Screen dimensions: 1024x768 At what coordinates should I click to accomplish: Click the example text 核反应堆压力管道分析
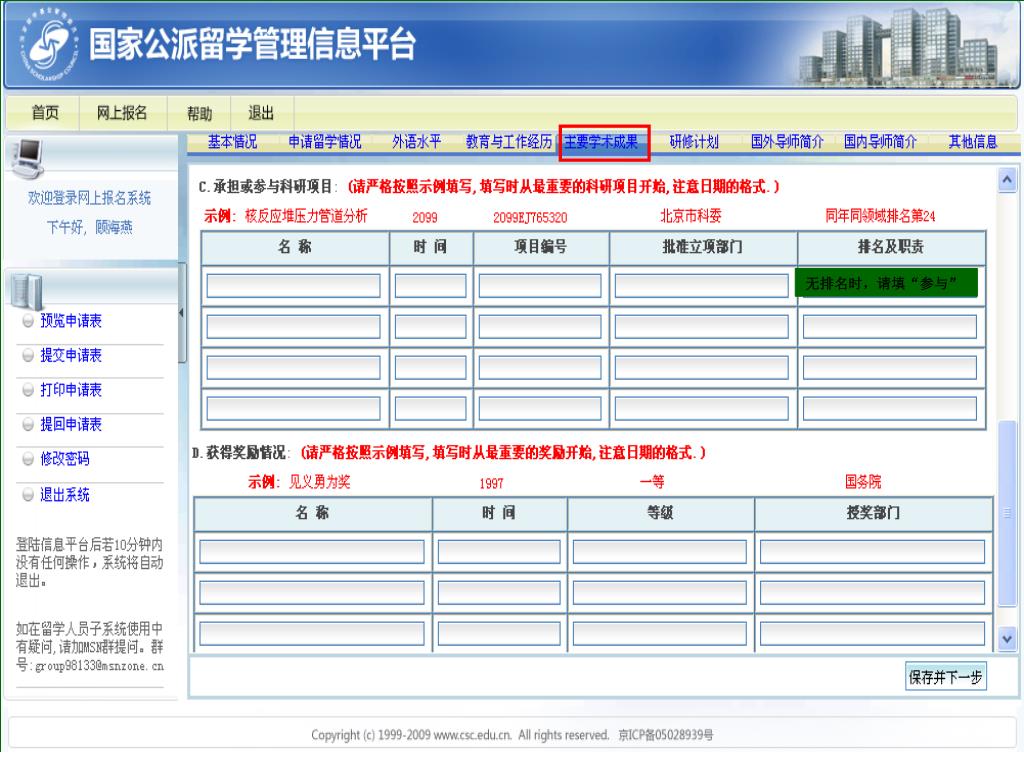tap(306, 216)
